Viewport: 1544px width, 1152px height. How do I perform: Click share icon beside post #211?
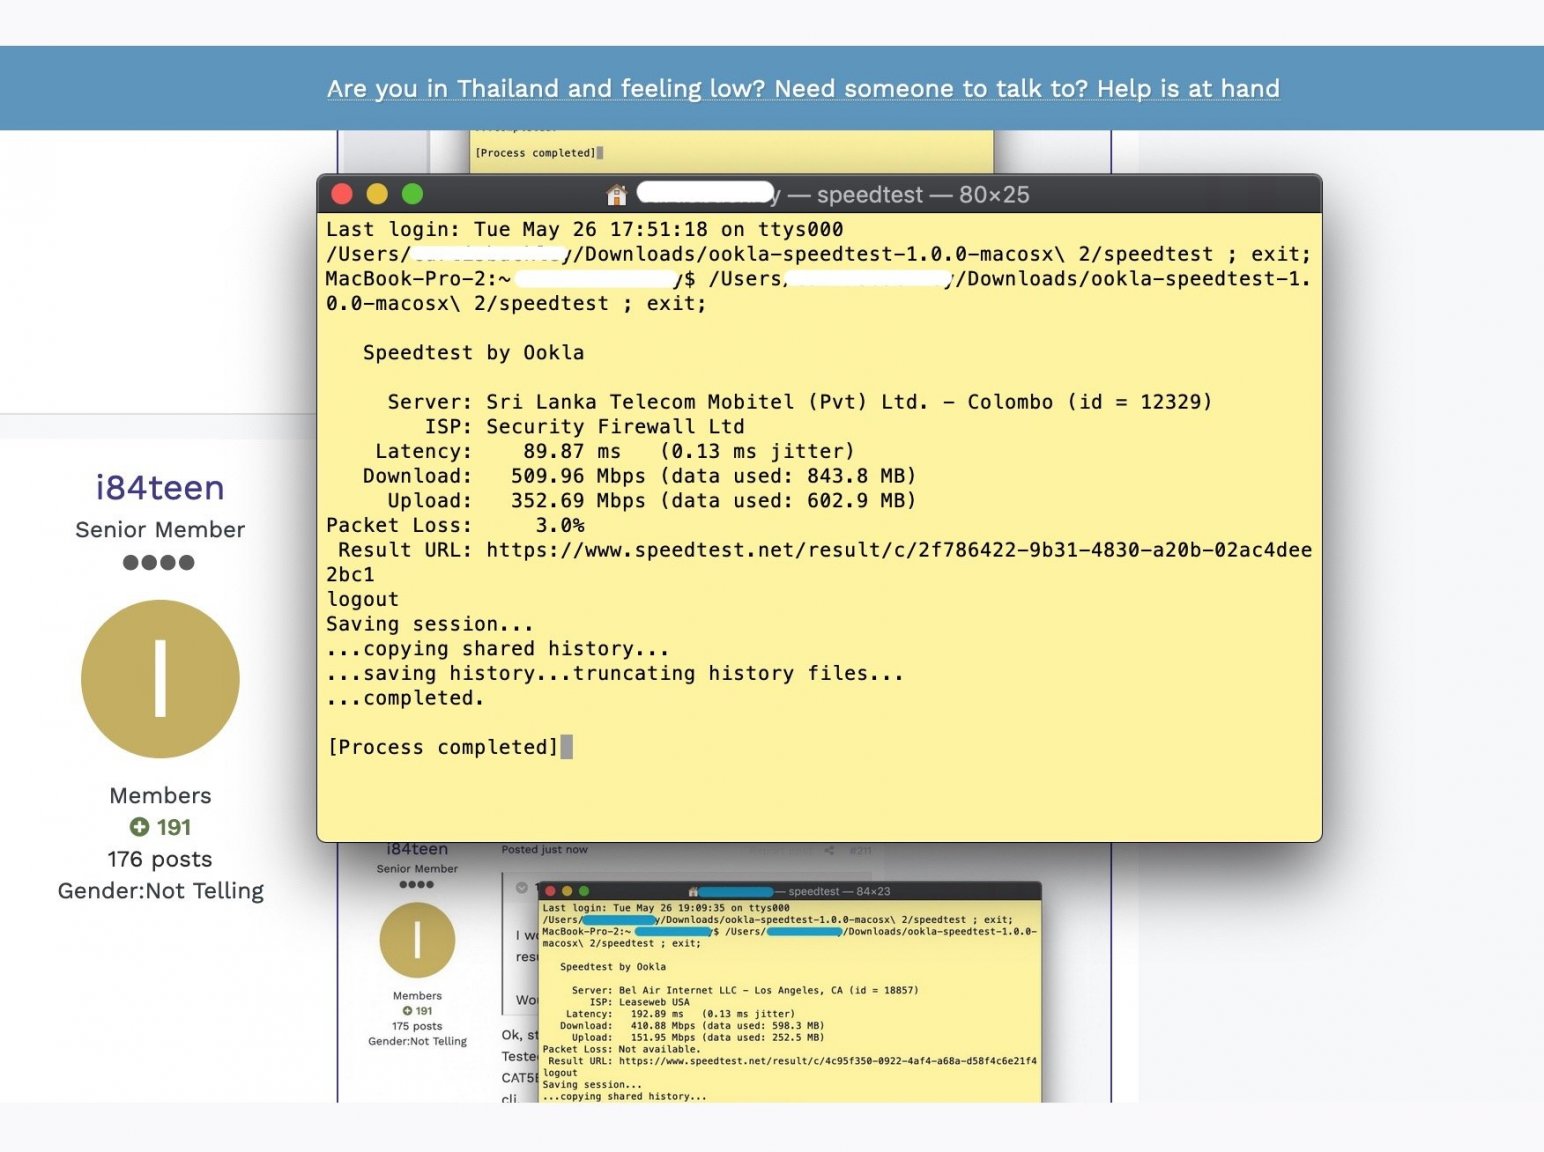point(829,851)
